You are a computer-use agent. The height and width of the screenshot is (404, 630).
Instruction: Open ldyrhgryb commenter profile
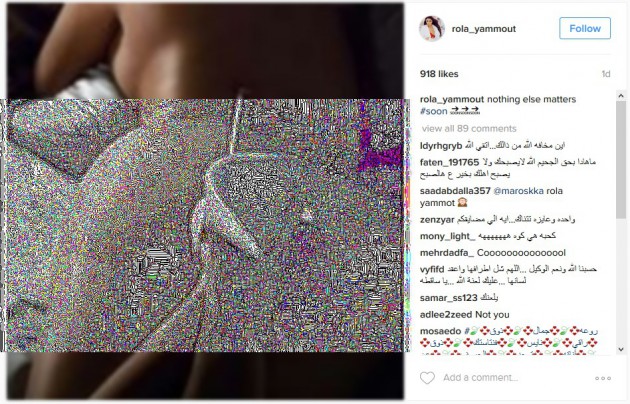point(441,146)
